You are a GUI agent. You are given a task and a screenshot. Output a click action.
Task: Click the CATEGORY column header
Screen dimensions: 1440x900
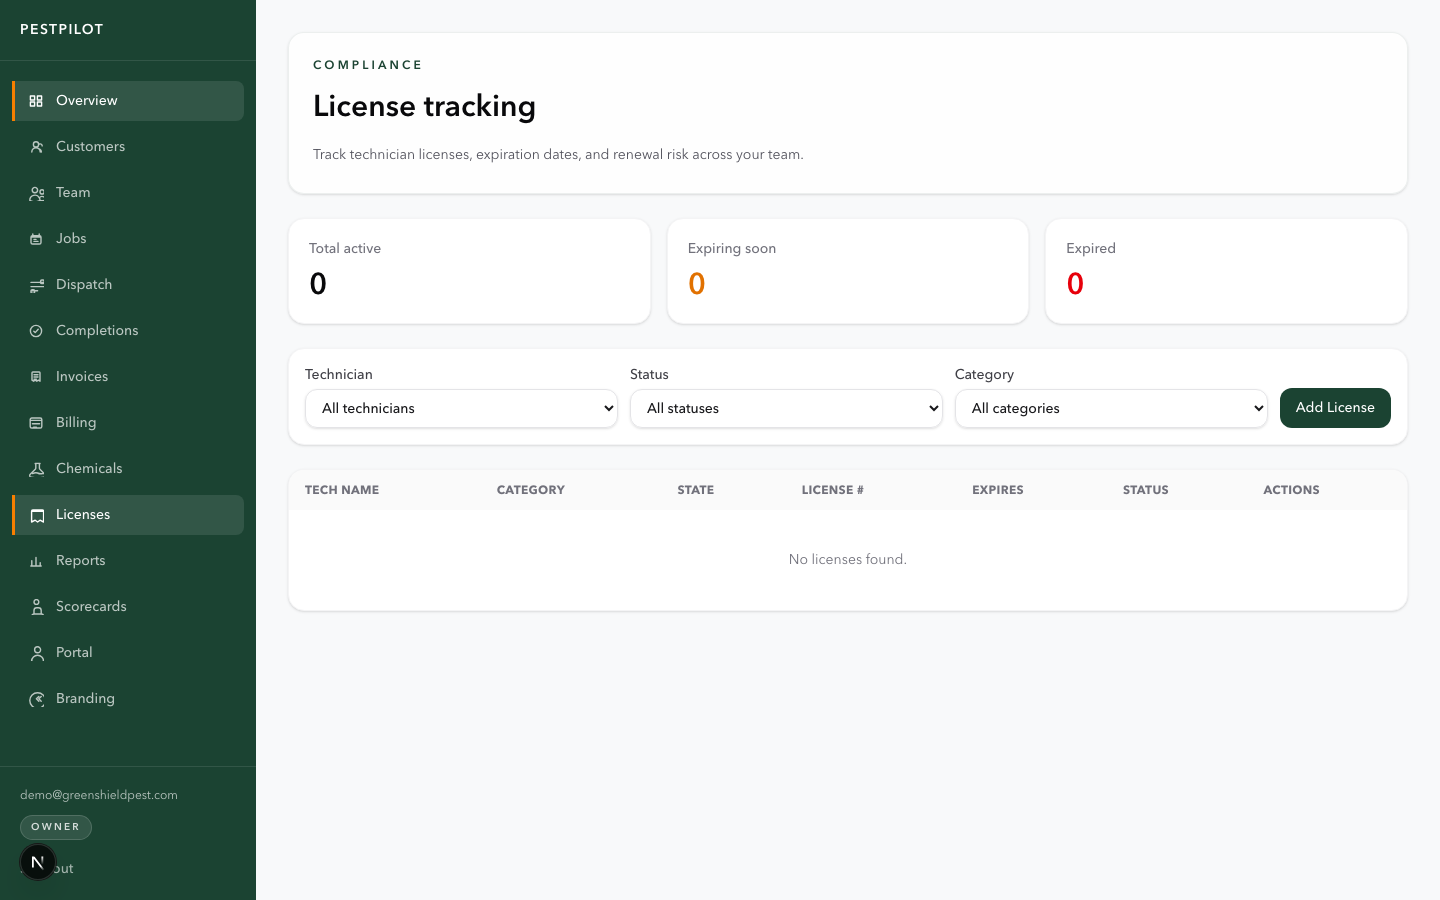click(x=531, y=490)
